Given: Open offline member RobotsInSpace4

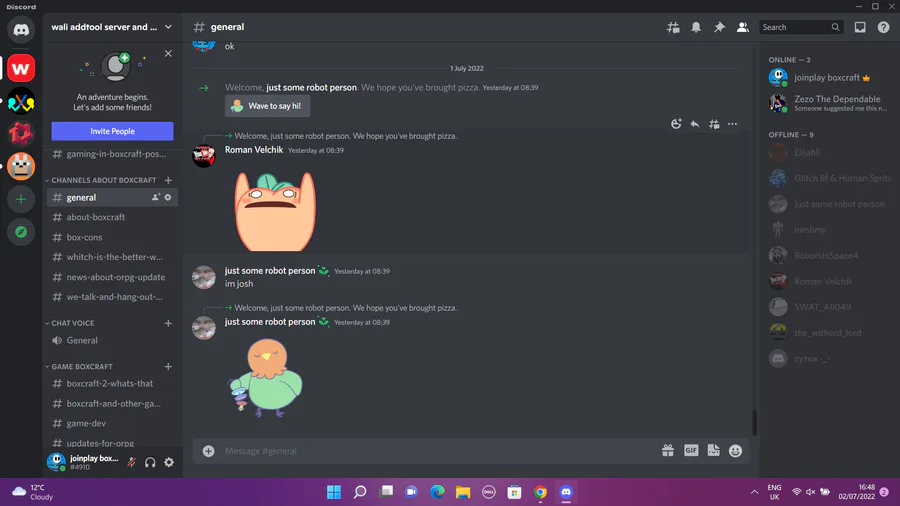Looking at the screenshot, I should click(x=828, y=255).
